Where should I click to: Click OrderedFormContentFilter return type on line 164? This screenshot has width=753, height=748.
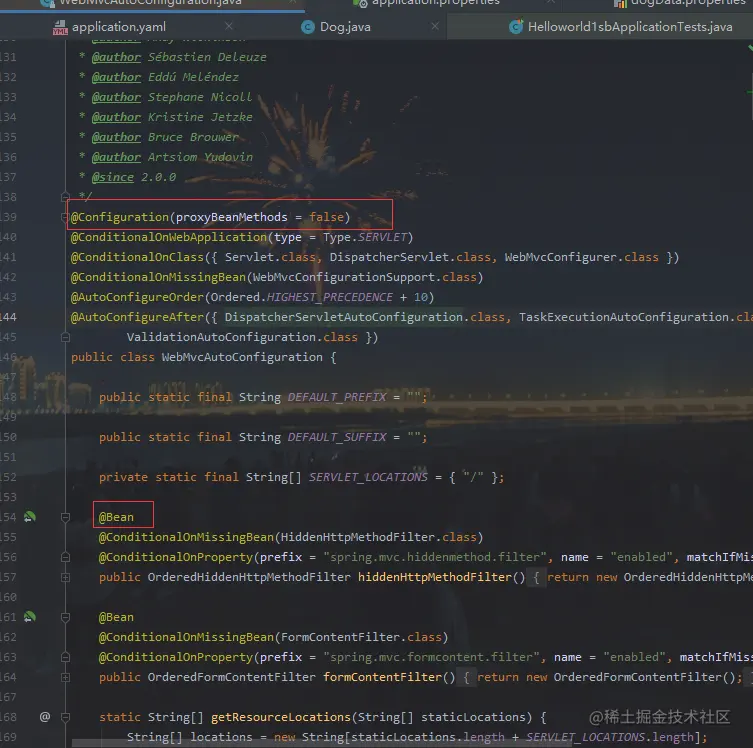[x=231, y=677]
